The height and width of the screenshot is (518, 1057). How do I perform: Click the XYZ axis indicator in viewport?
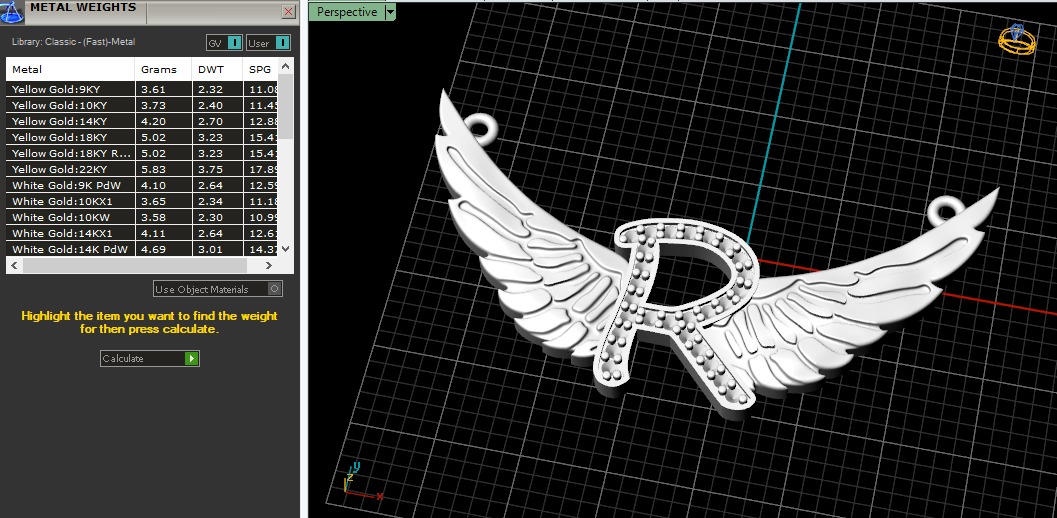tap(361, 481)
